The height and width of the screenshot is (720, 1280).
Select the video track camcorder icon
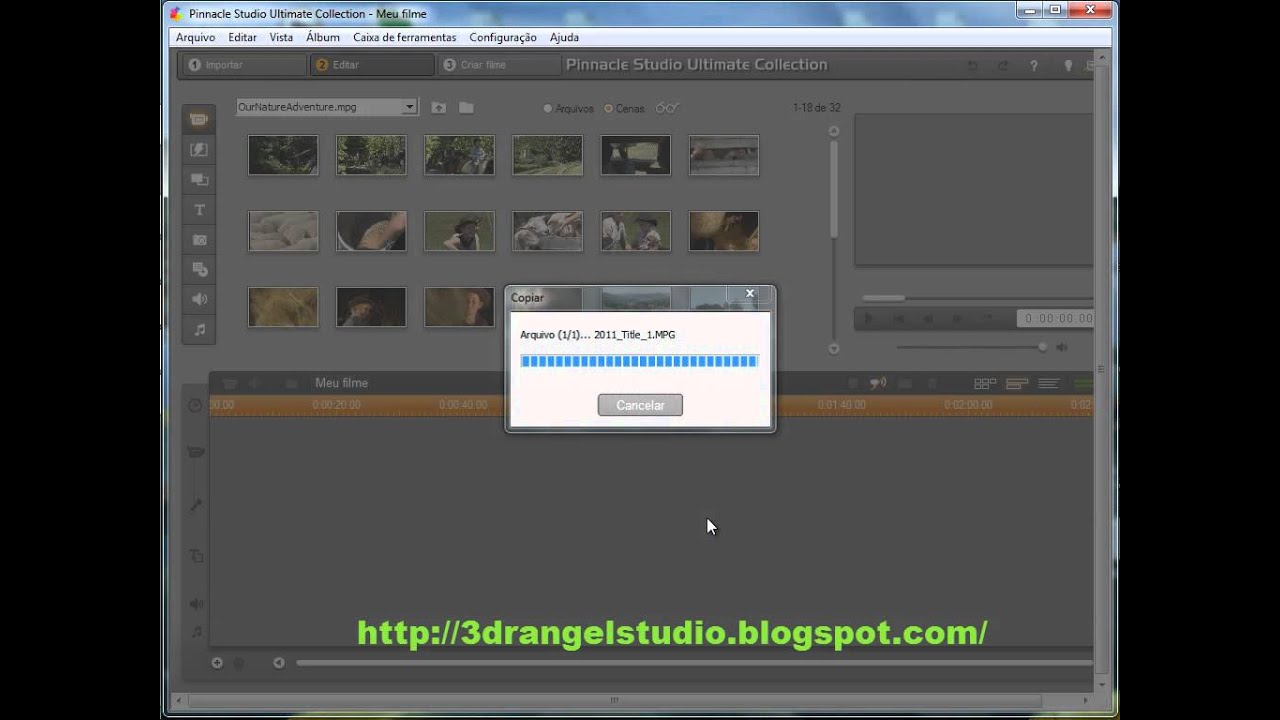coord(196,453)
